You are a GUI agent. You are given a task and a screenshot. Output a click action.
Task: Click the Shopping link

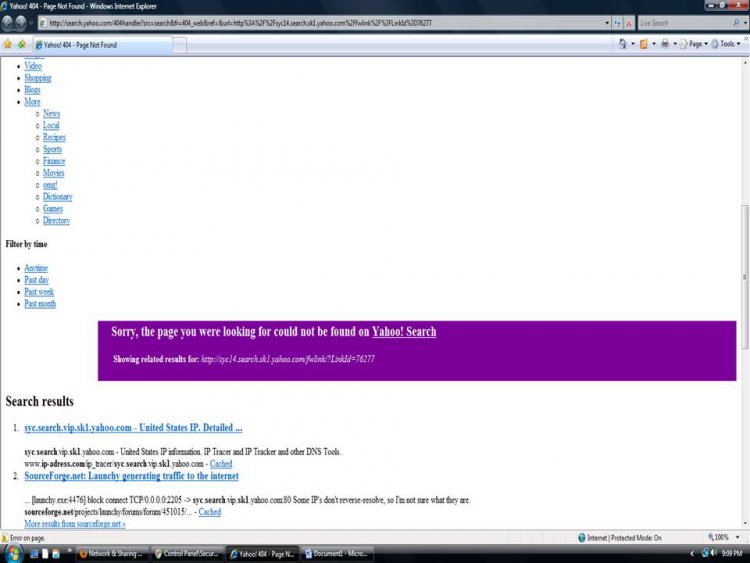click(x=38, y=78)
